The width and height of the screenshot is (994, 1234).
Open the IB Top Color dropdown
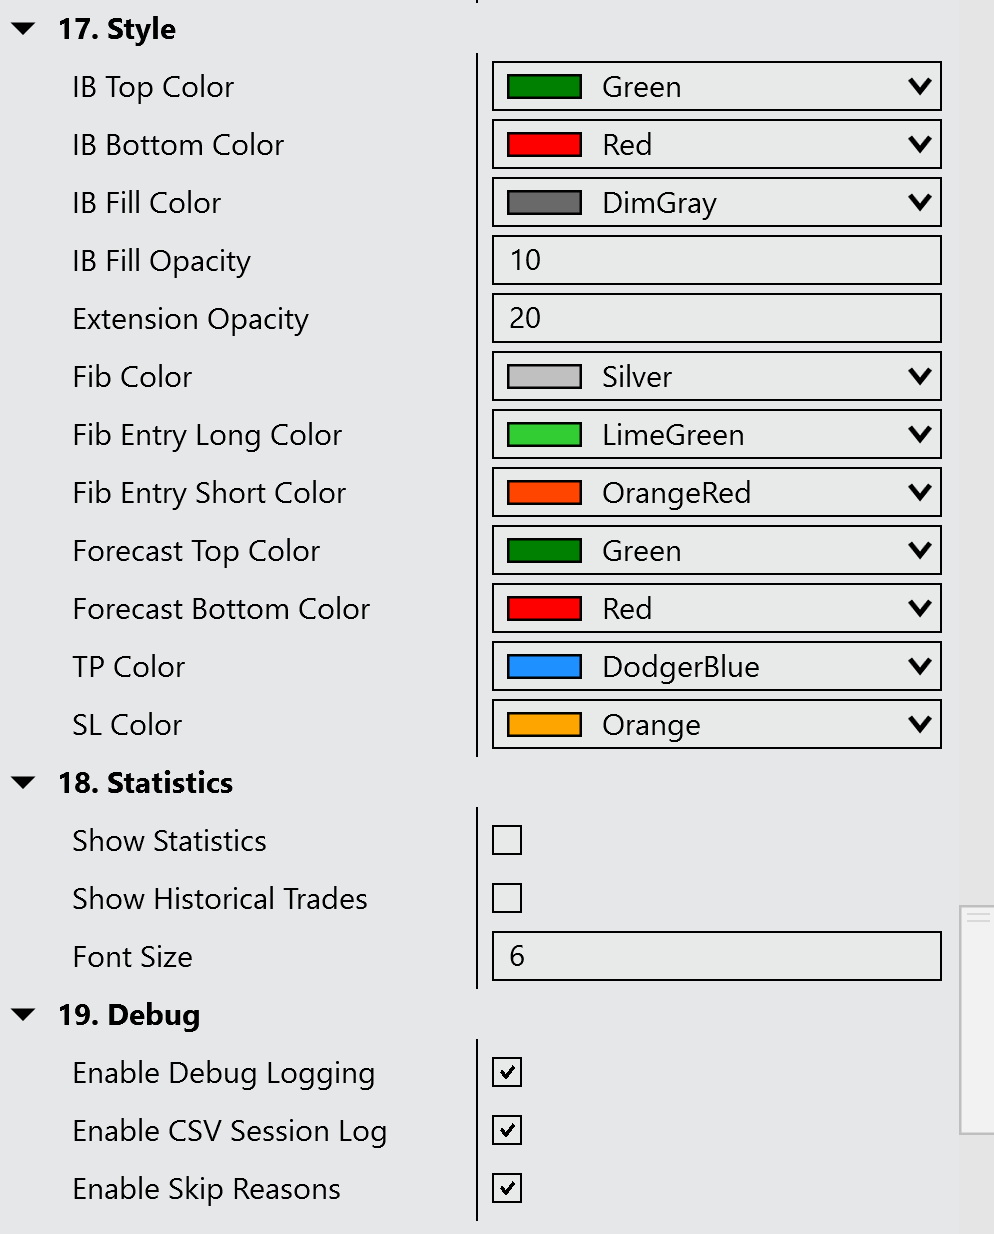coord(716,87)
